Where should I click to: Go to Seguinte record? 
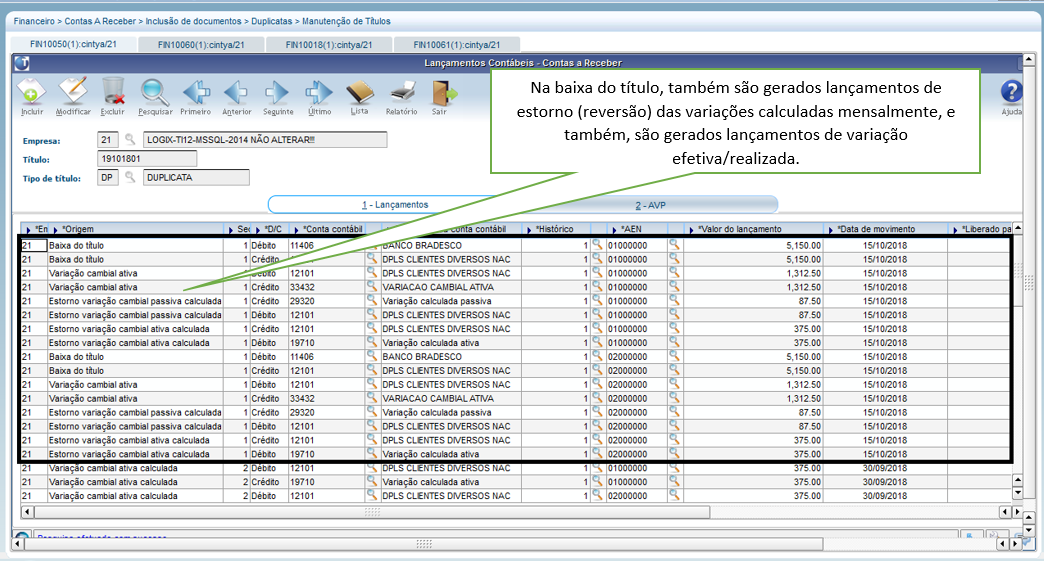(x=278, y=92)
